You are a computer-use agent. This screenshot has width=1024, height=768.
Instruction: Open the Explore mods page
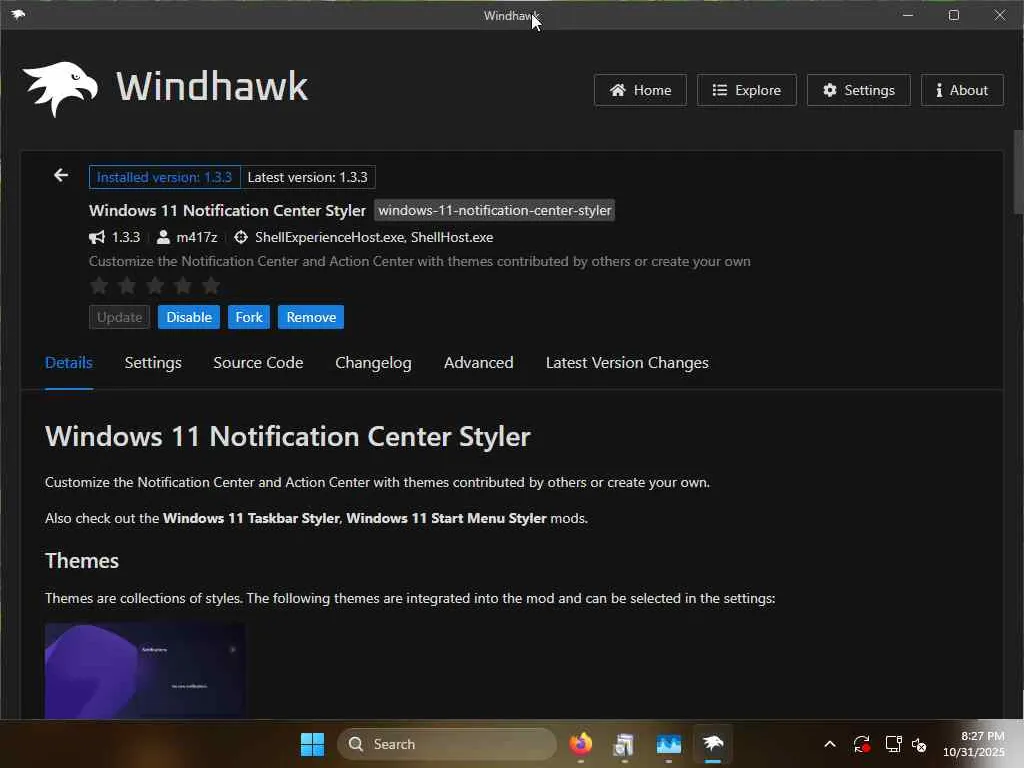[x=746, y=90]
